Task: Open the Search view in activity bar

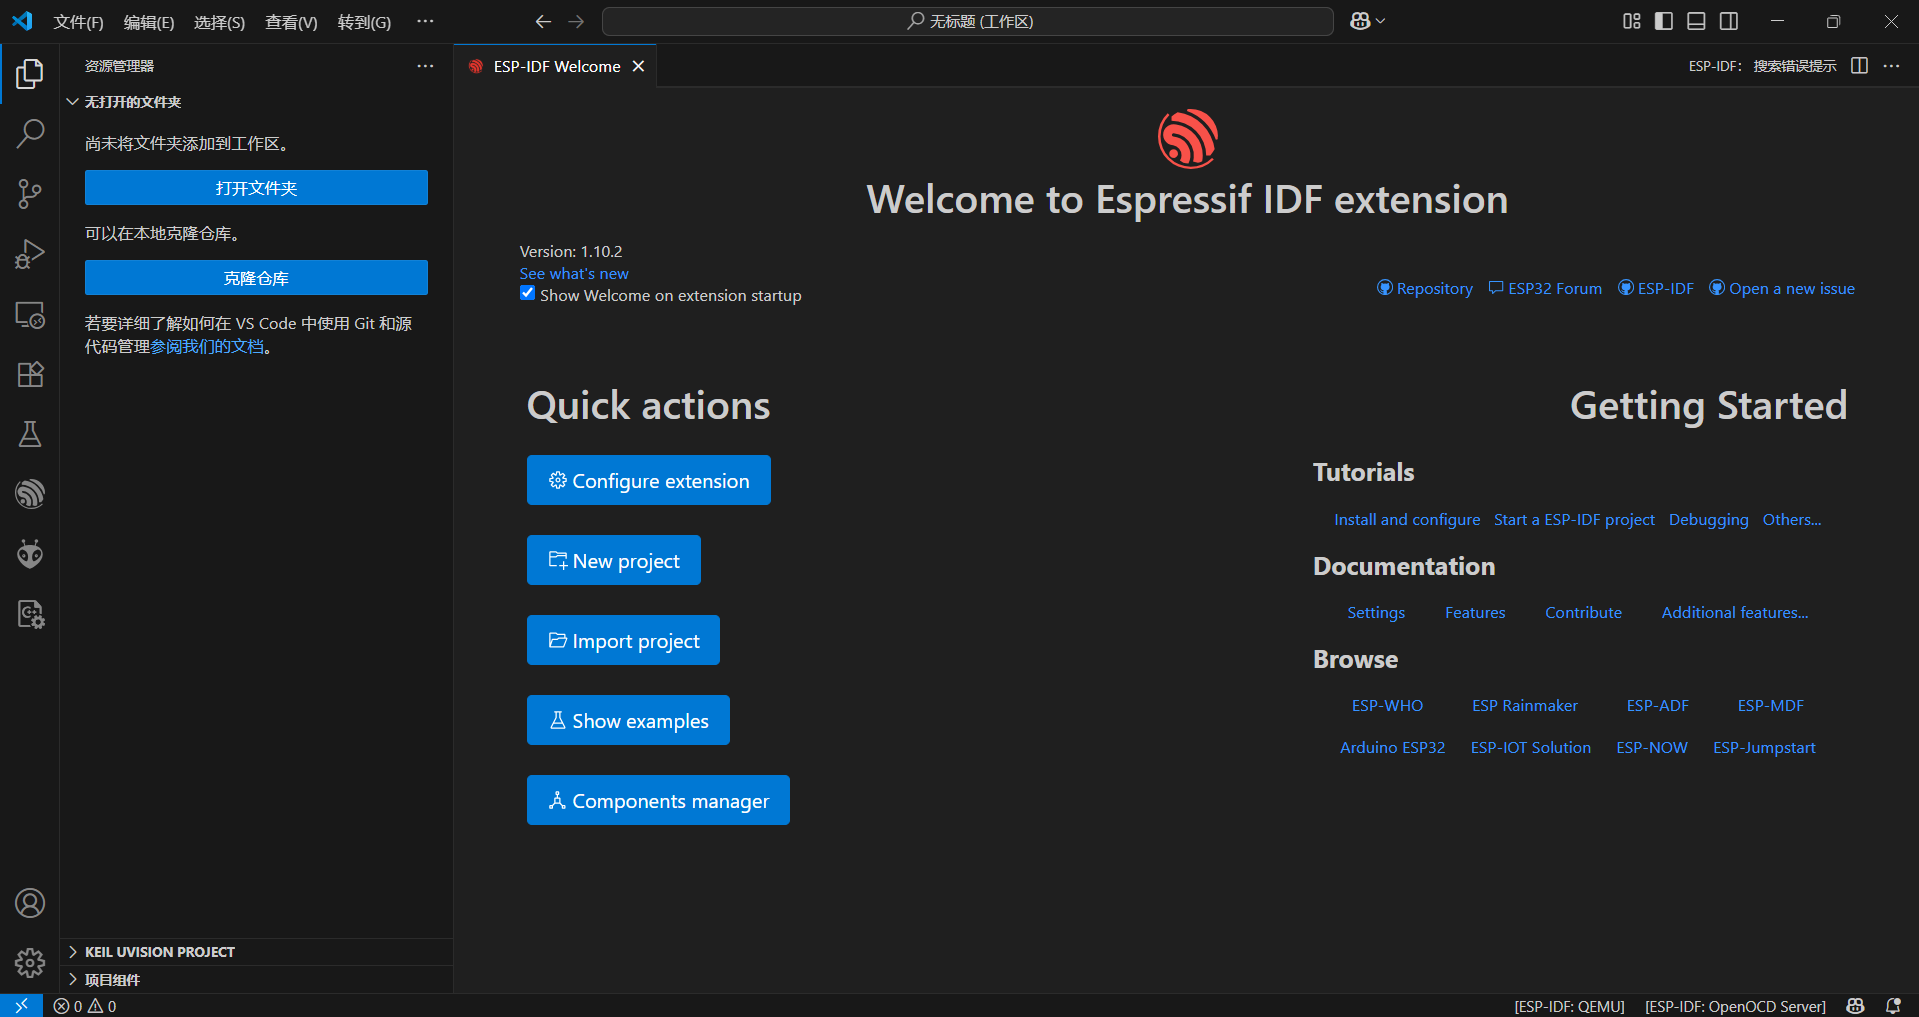Action: point(30,133)
